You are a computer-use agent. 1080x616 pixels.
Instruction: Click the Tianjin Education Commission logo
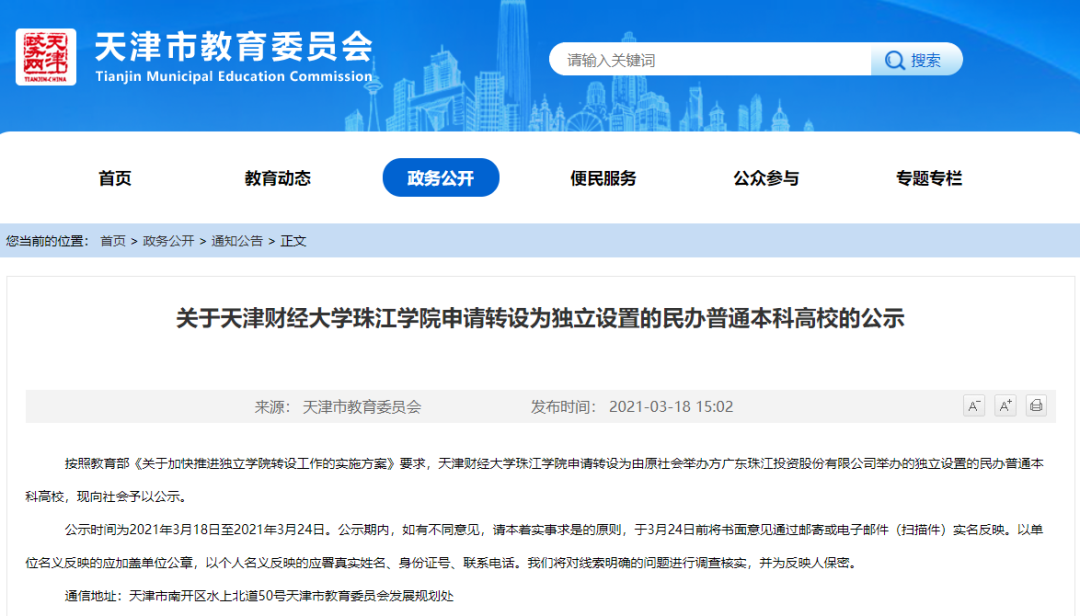point(48,56)
